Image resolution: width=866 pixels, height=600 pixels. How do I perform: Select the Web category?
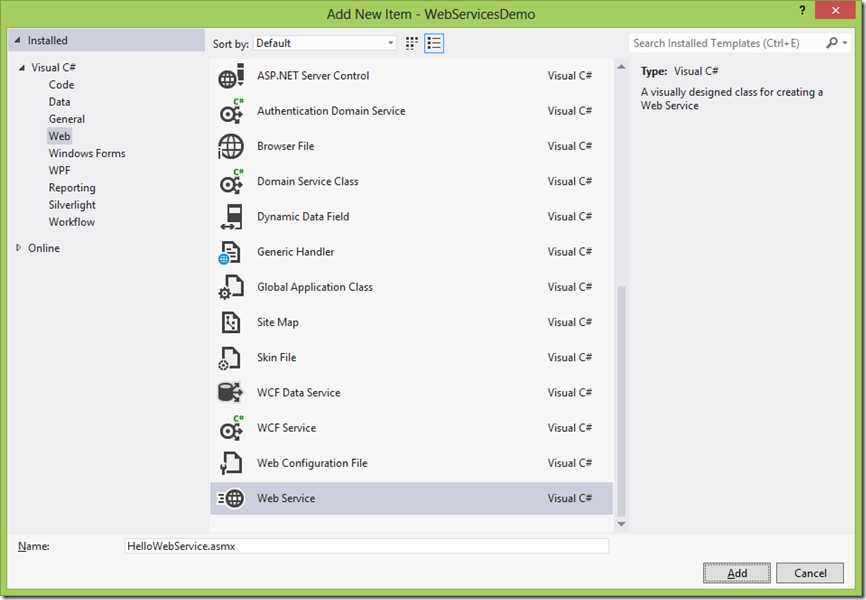coord(59,136)
